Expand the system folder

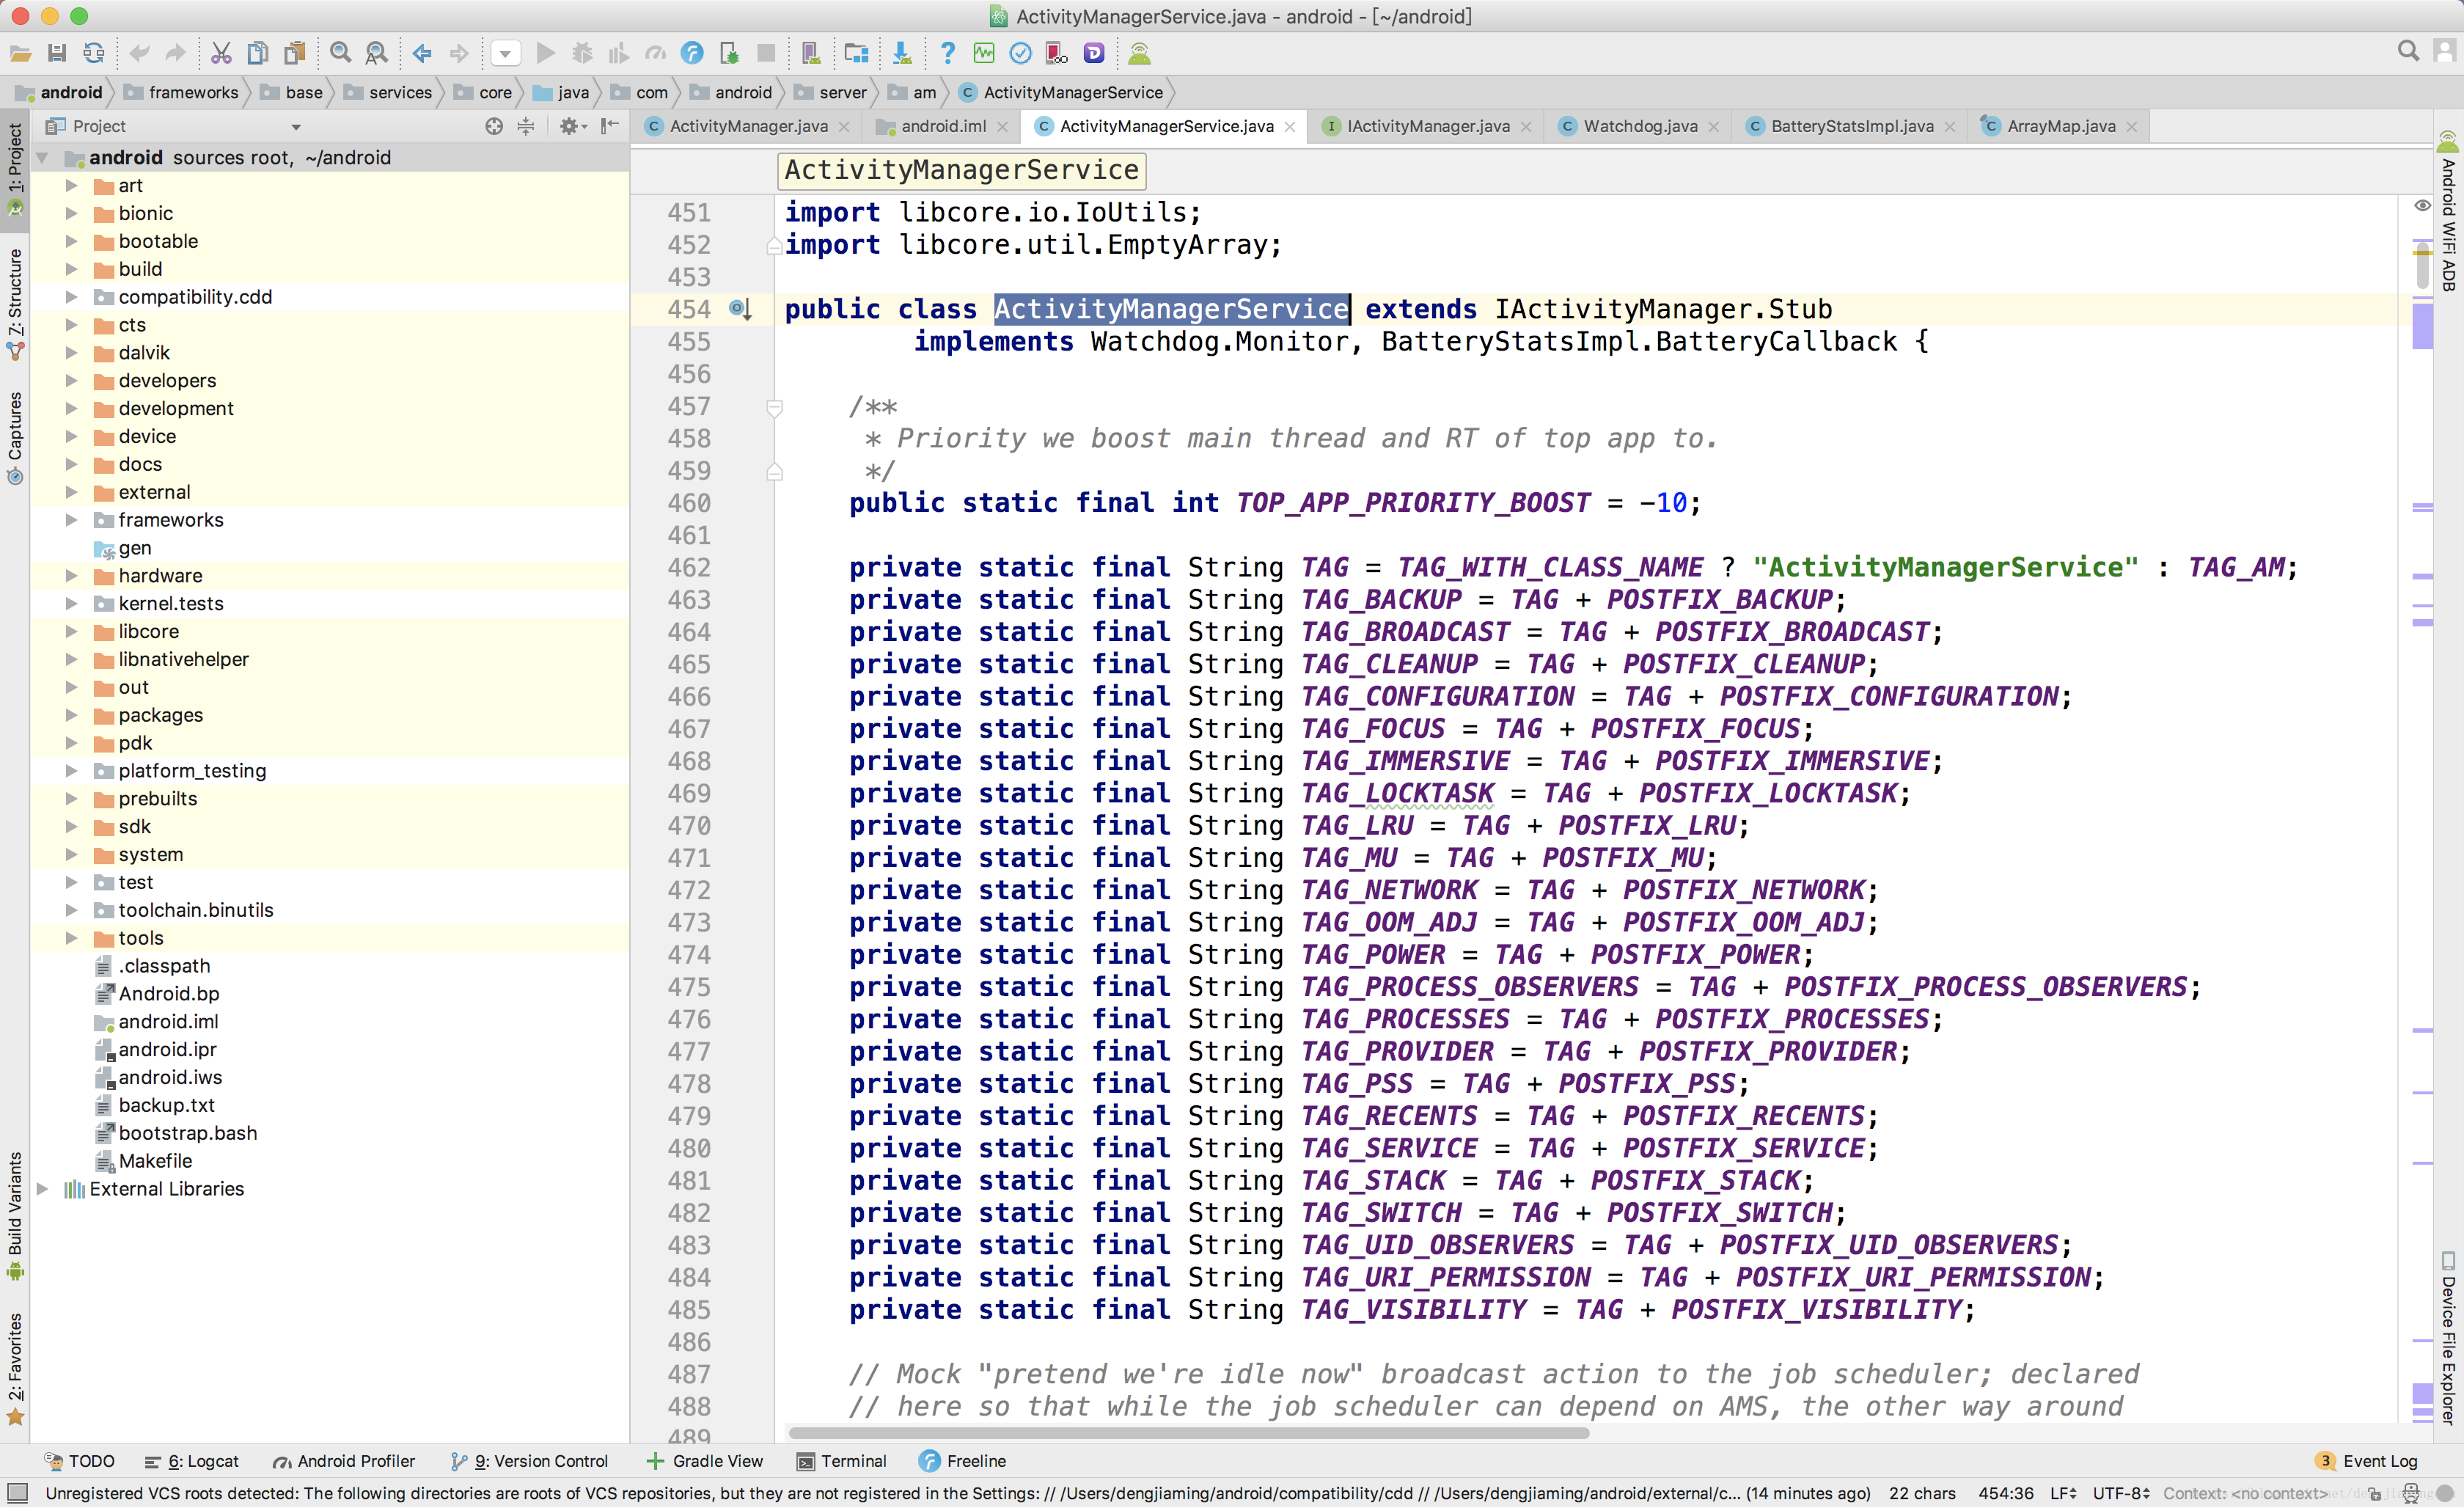(71, 854)
